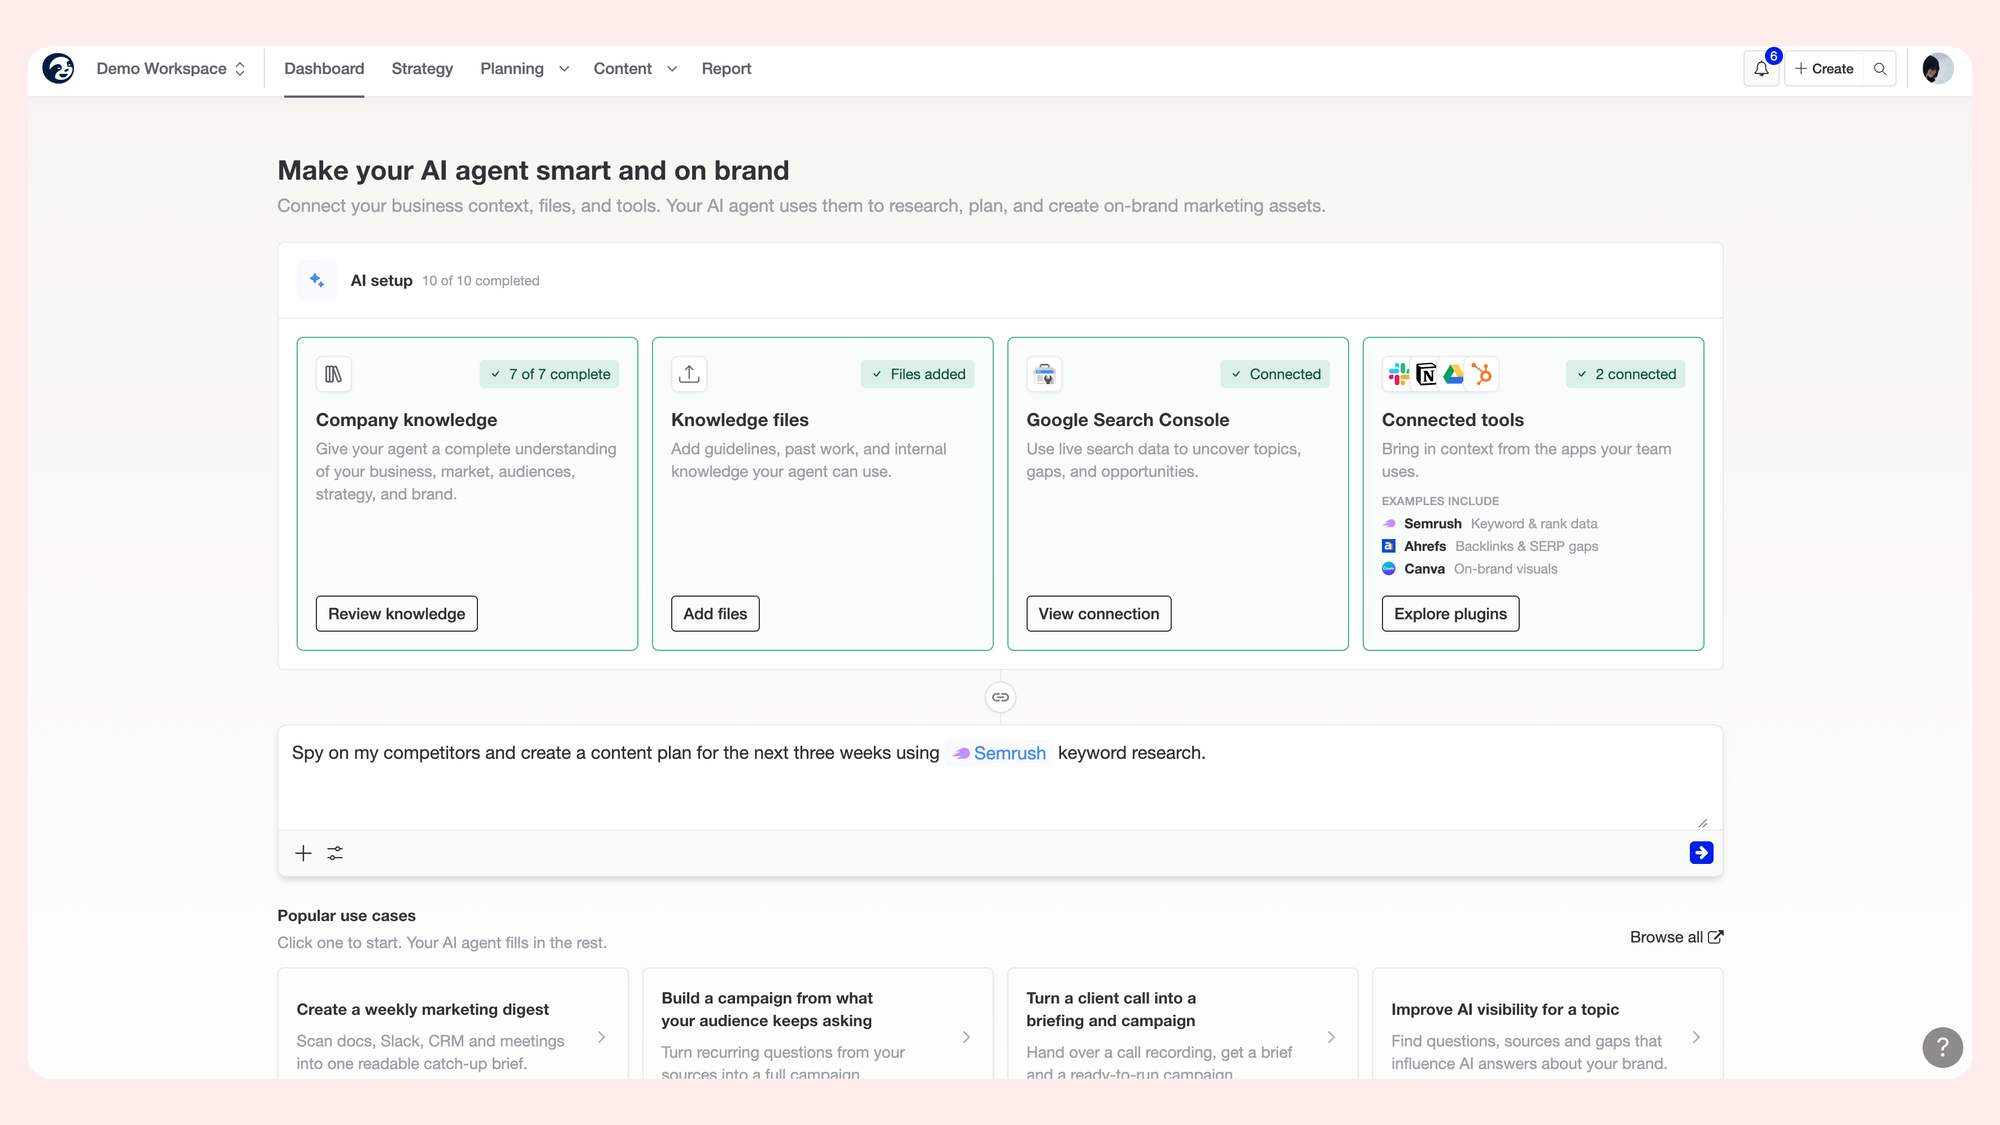Image resolution: width=2000 pixels, height=1125 pixels.
Task: Click the Google Drive icon in Connected tools
Action: (x=1453, y=374)
